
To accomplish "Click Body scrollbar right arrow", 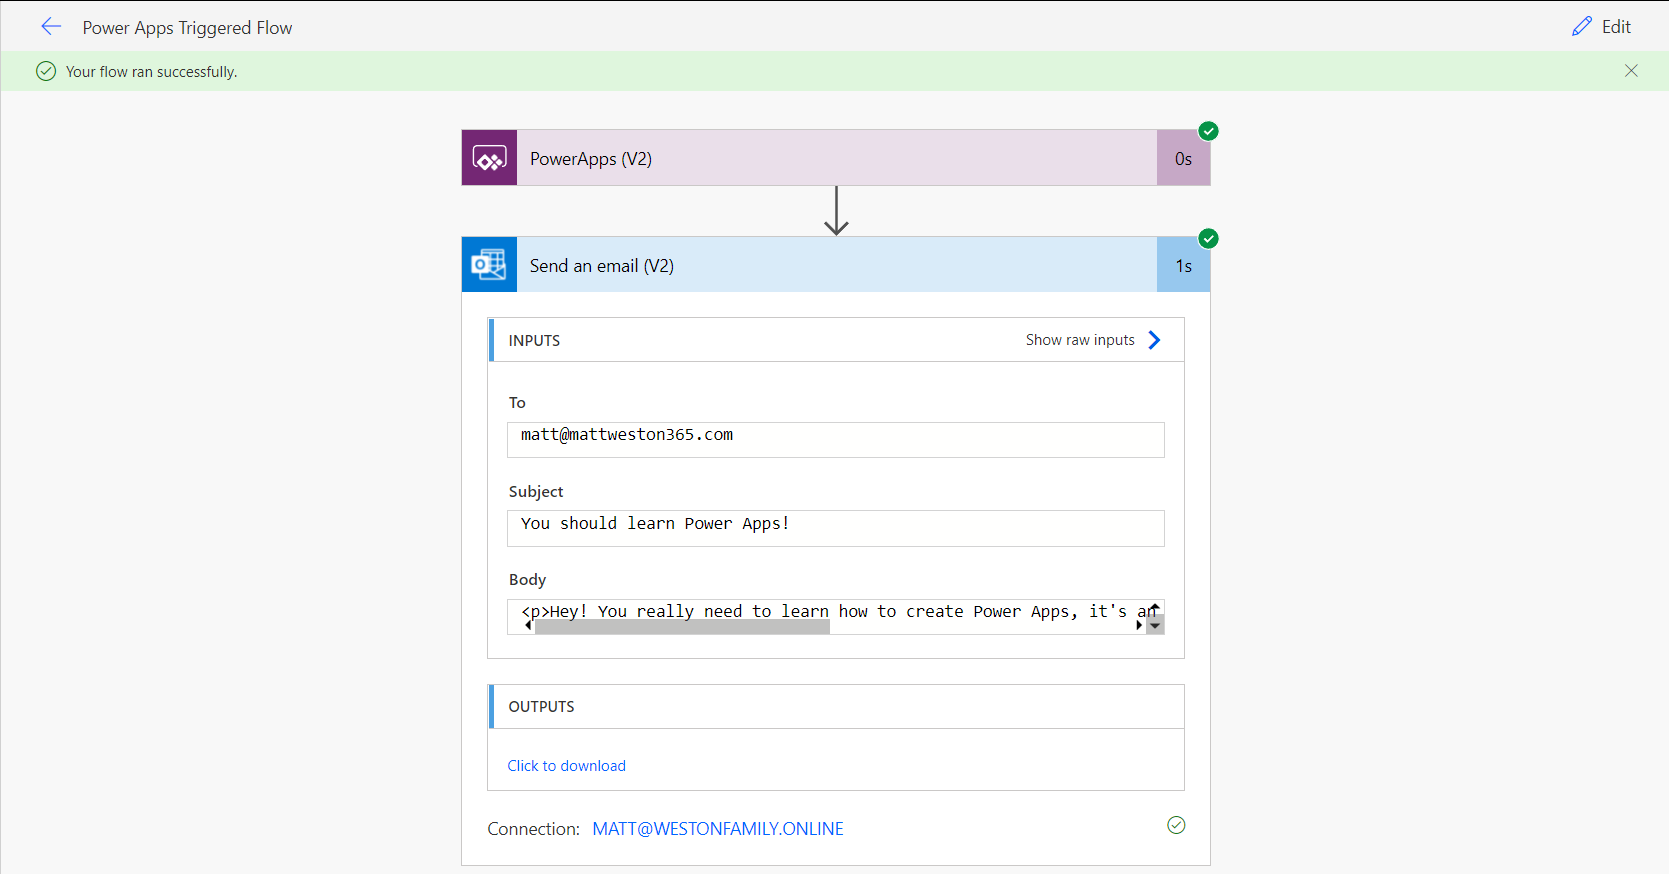I will [x=1139, y=625].
